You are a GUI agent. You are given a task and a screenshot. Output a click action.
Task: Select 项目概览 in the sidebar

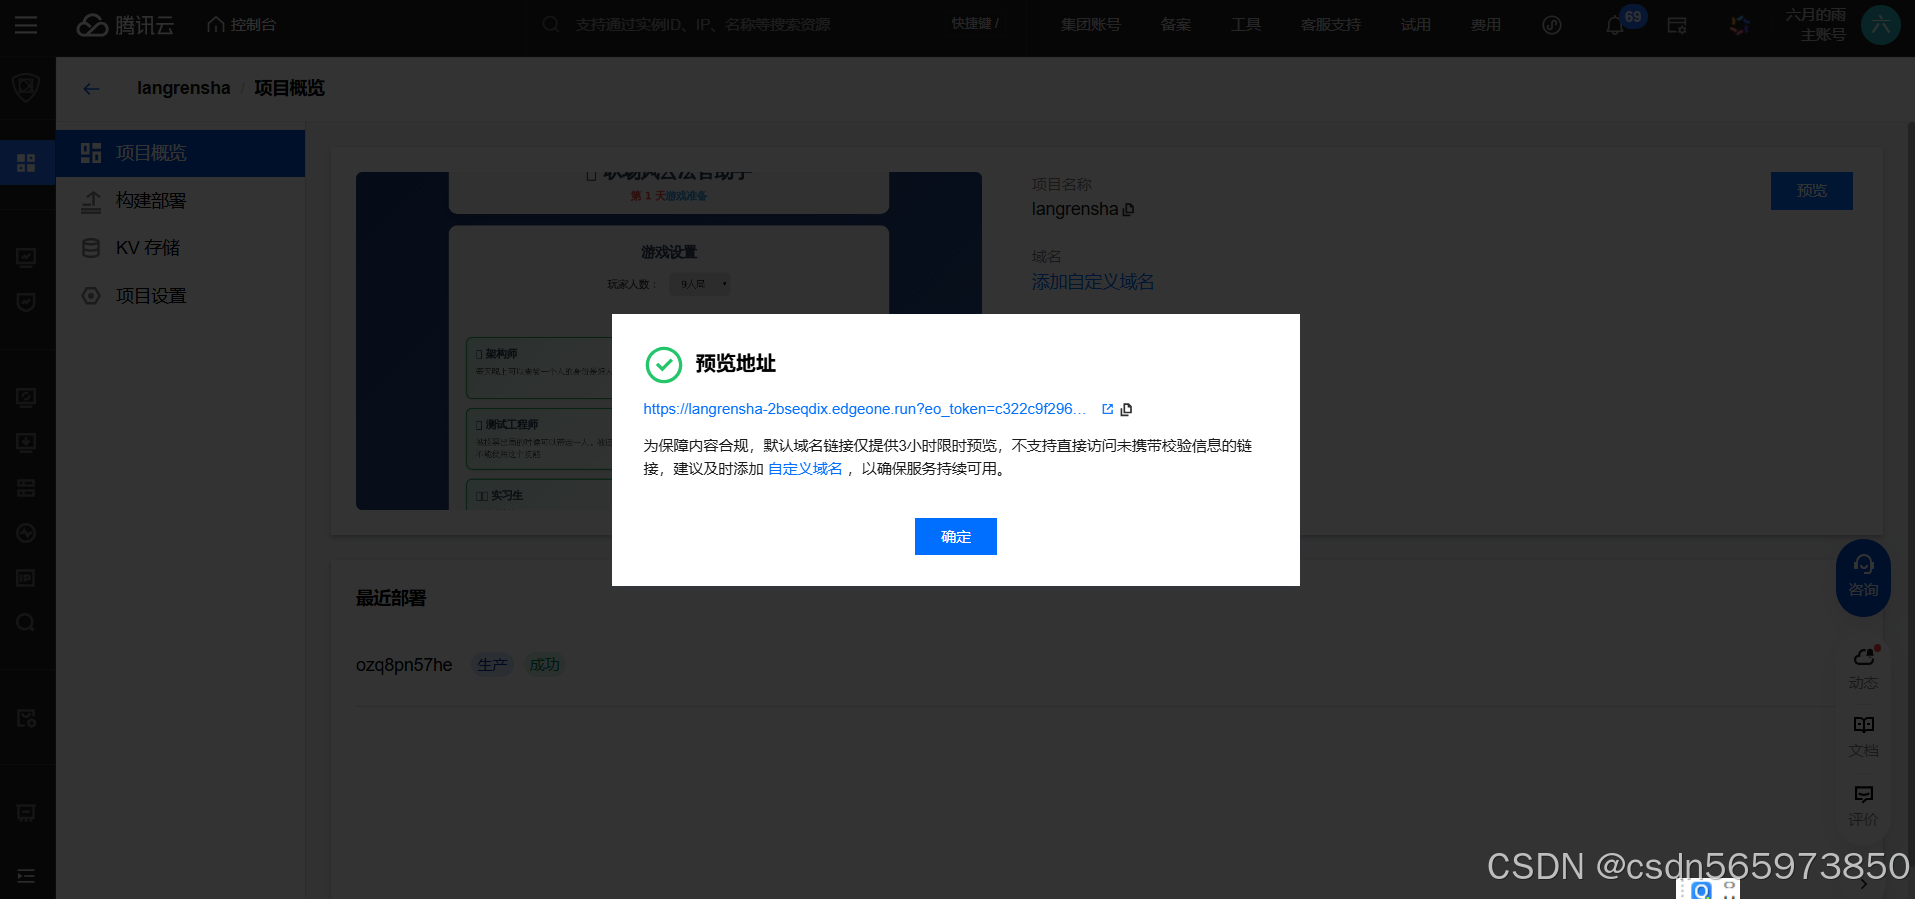[x=180, y=153]
